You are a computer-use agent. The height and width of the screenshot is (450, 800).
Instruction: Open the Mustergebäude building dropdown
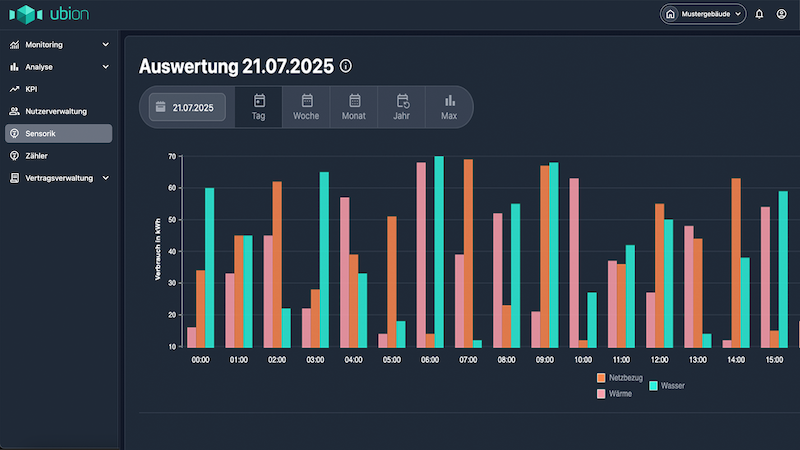[703, 14]
